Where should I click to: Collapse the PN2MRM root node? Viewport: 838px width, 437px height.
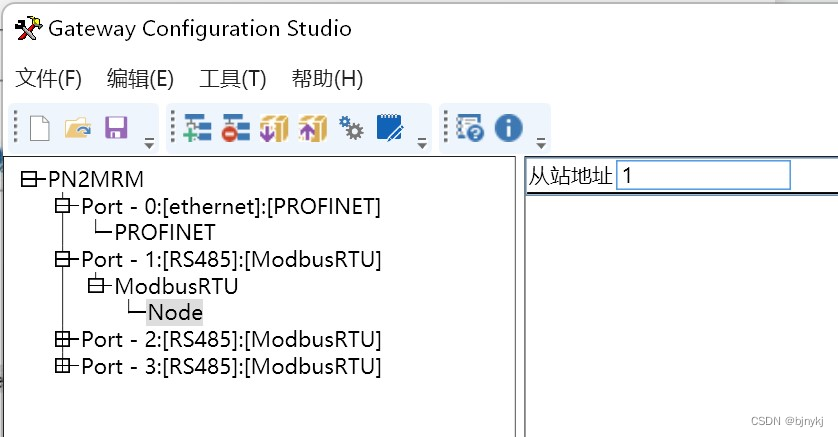click(x=29, y=179)
